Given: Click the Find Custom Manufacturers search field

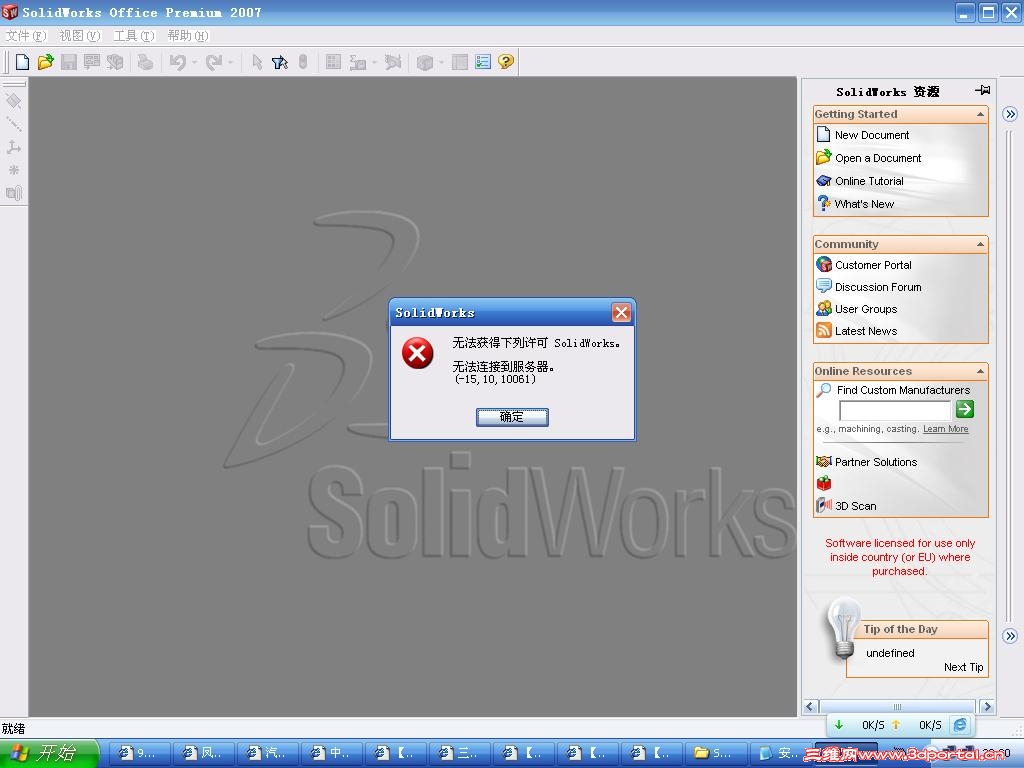Looking at the screenshot, I should 895,410.
